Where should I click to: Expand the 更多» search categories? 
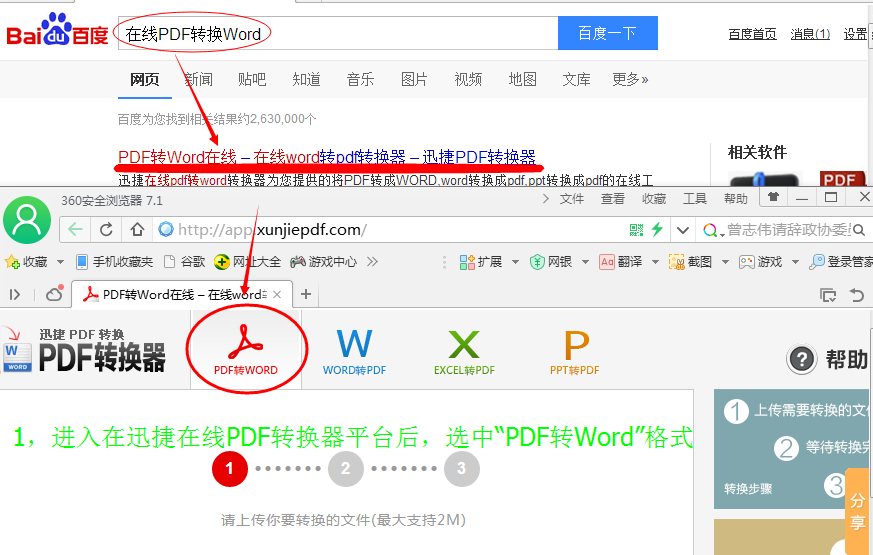click(x=630, y=80)
